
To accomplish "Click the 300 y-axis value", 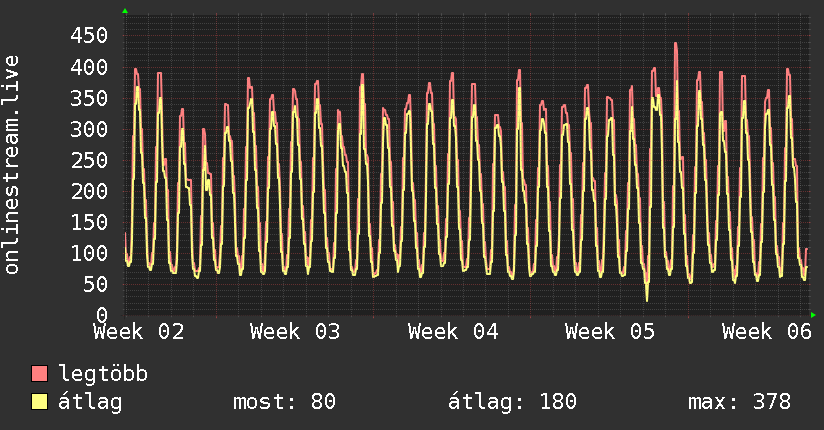I will pyautogui.click(x=89, y=129).
